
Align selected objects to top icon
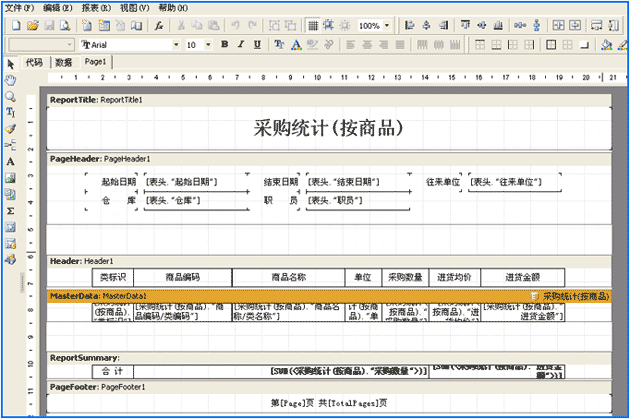point(465,25)
